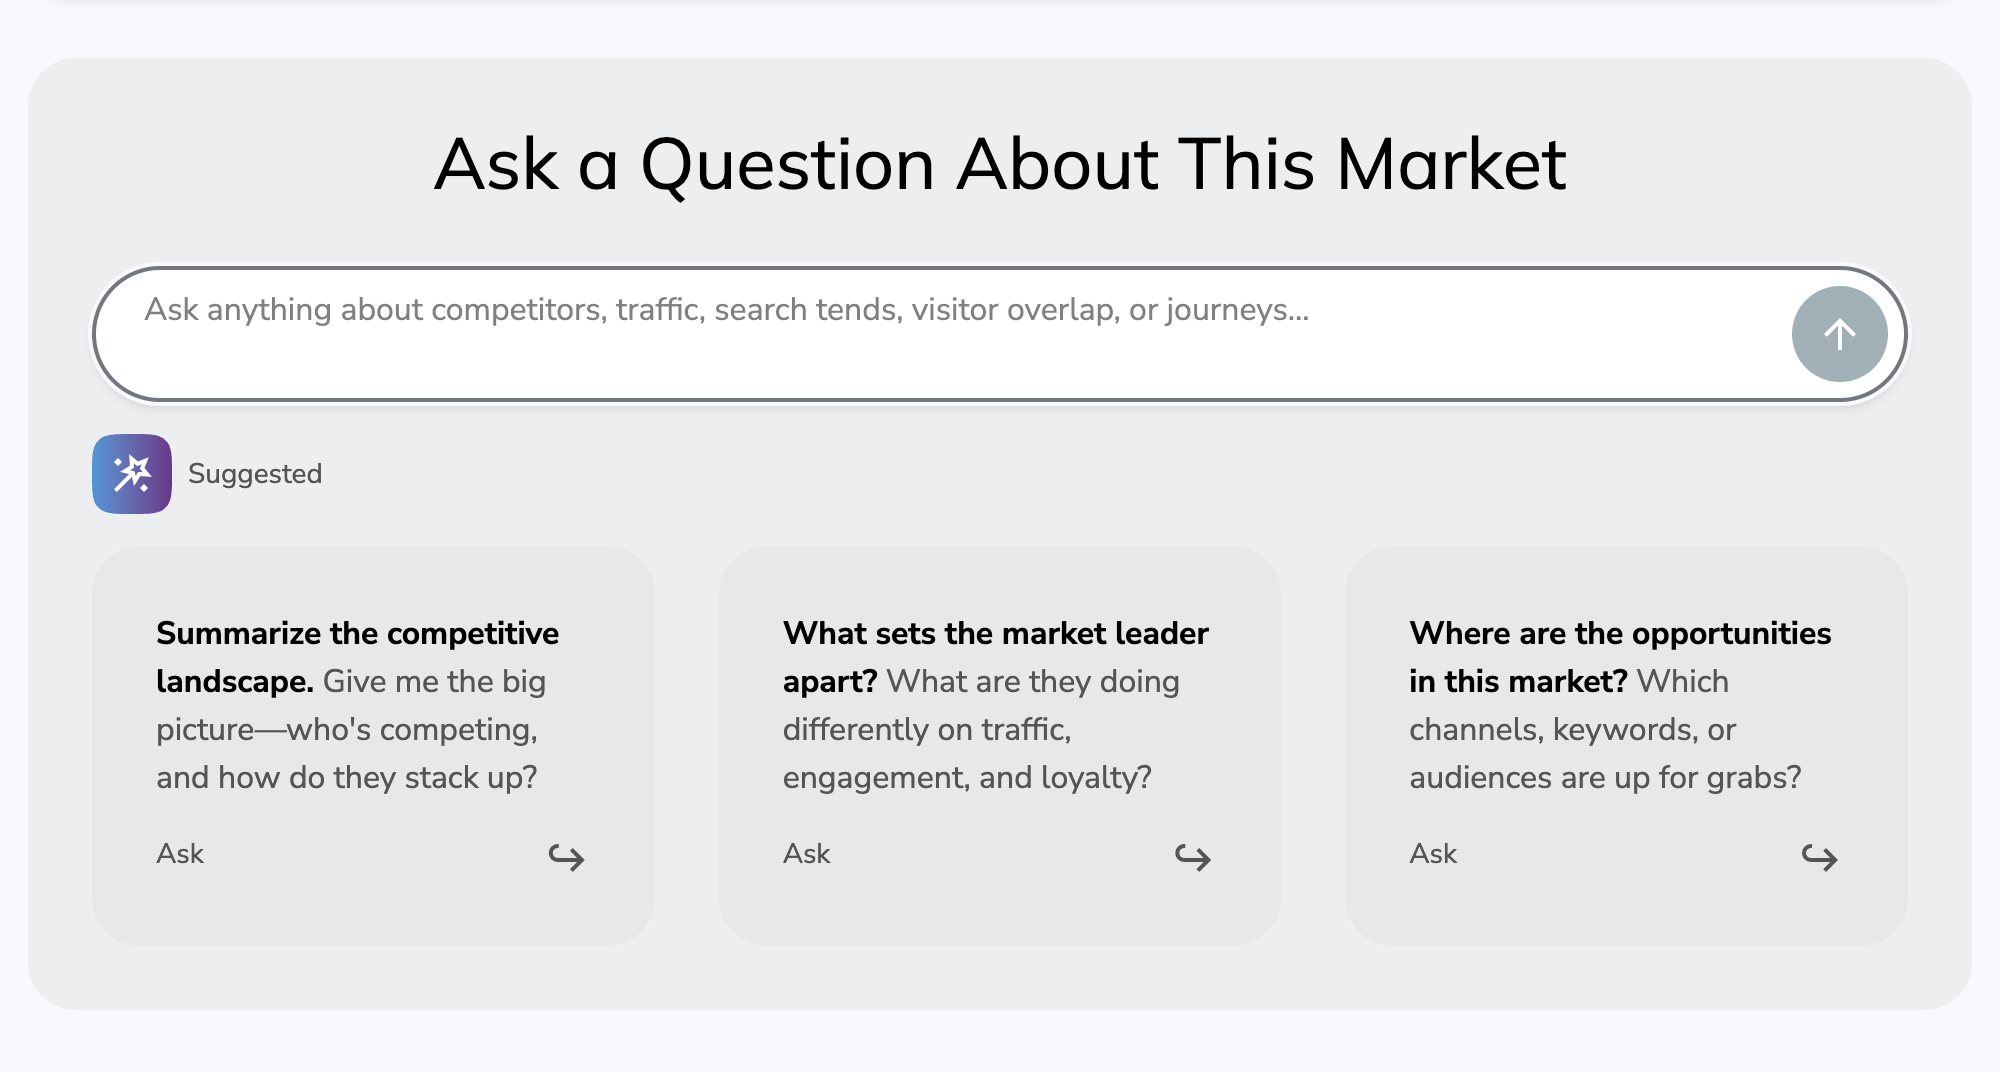Image resolution: width=2000 pixels, height=1072 pixels.
Task: Select bold 'Summarize the competitive landscape' title
Action: click(357, 634)
